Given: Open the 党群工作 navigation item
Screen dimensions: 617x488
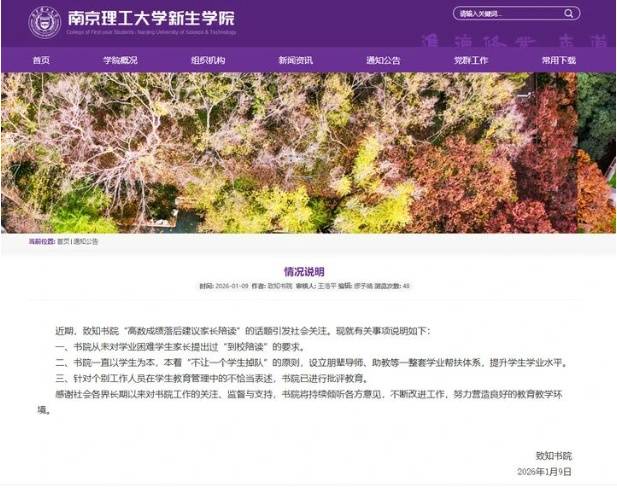Looking at the screenshot, I should click(471, 60).
